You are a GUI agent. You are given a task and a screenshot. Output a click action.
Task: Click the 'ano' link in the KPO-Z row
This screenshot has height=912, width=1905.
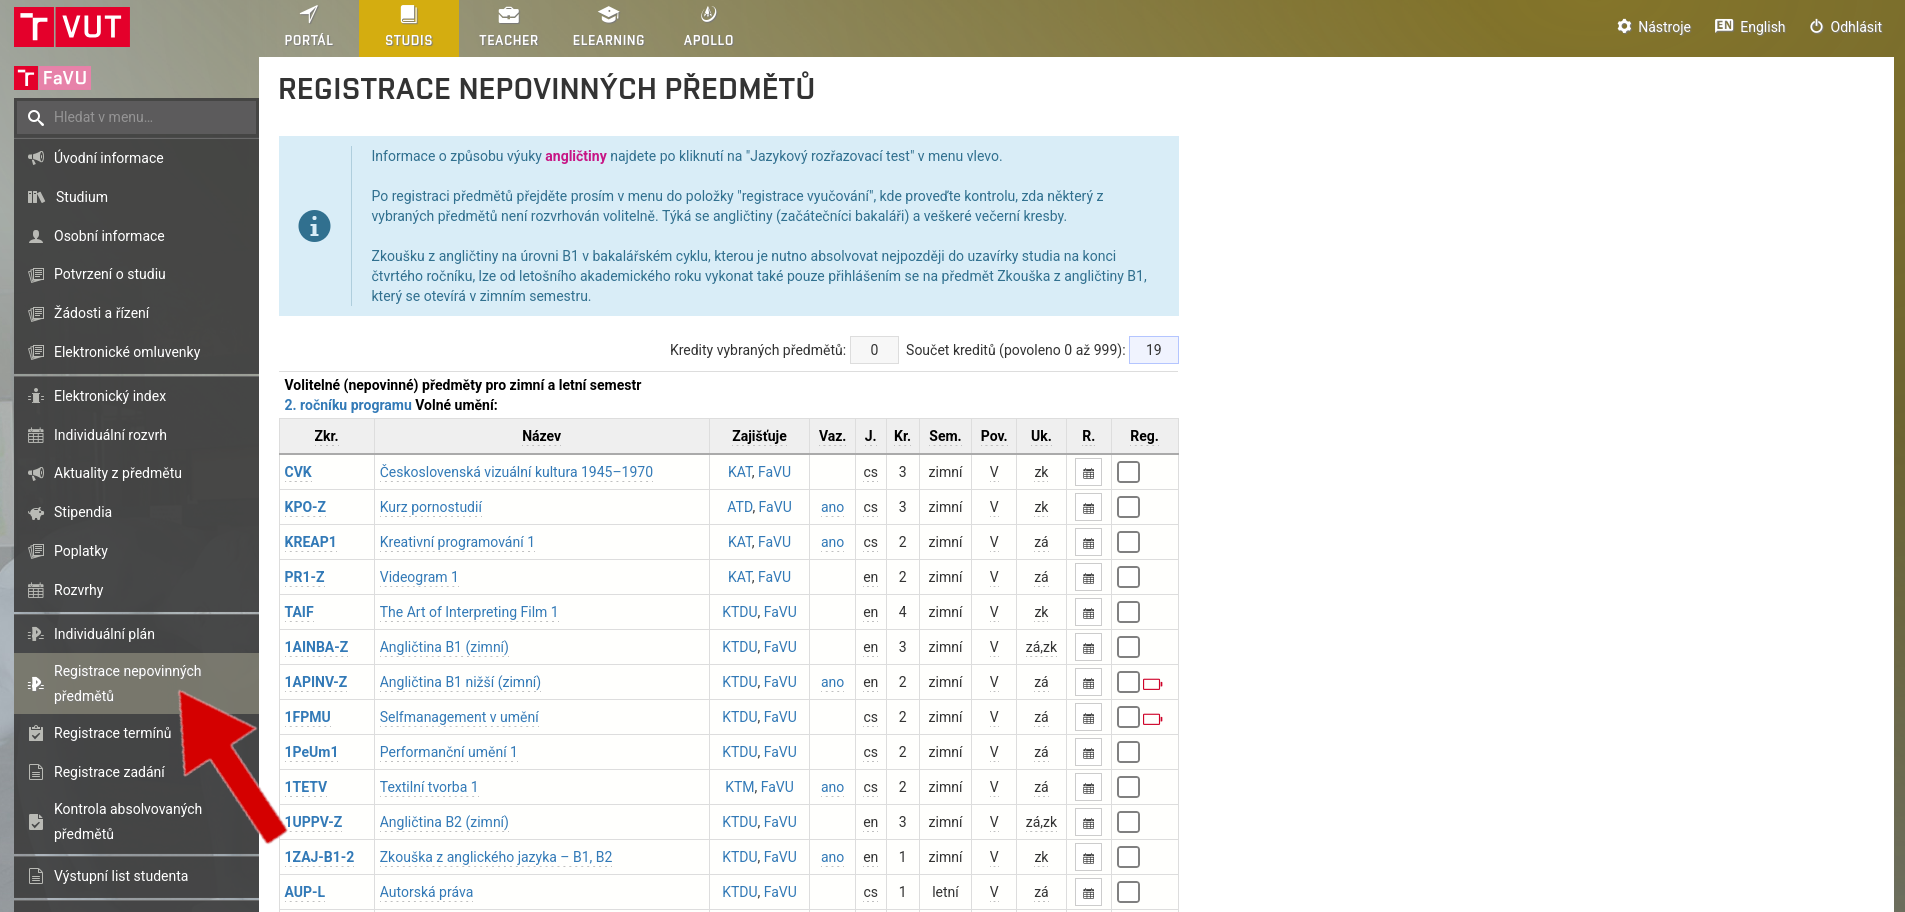click(832, 507)
